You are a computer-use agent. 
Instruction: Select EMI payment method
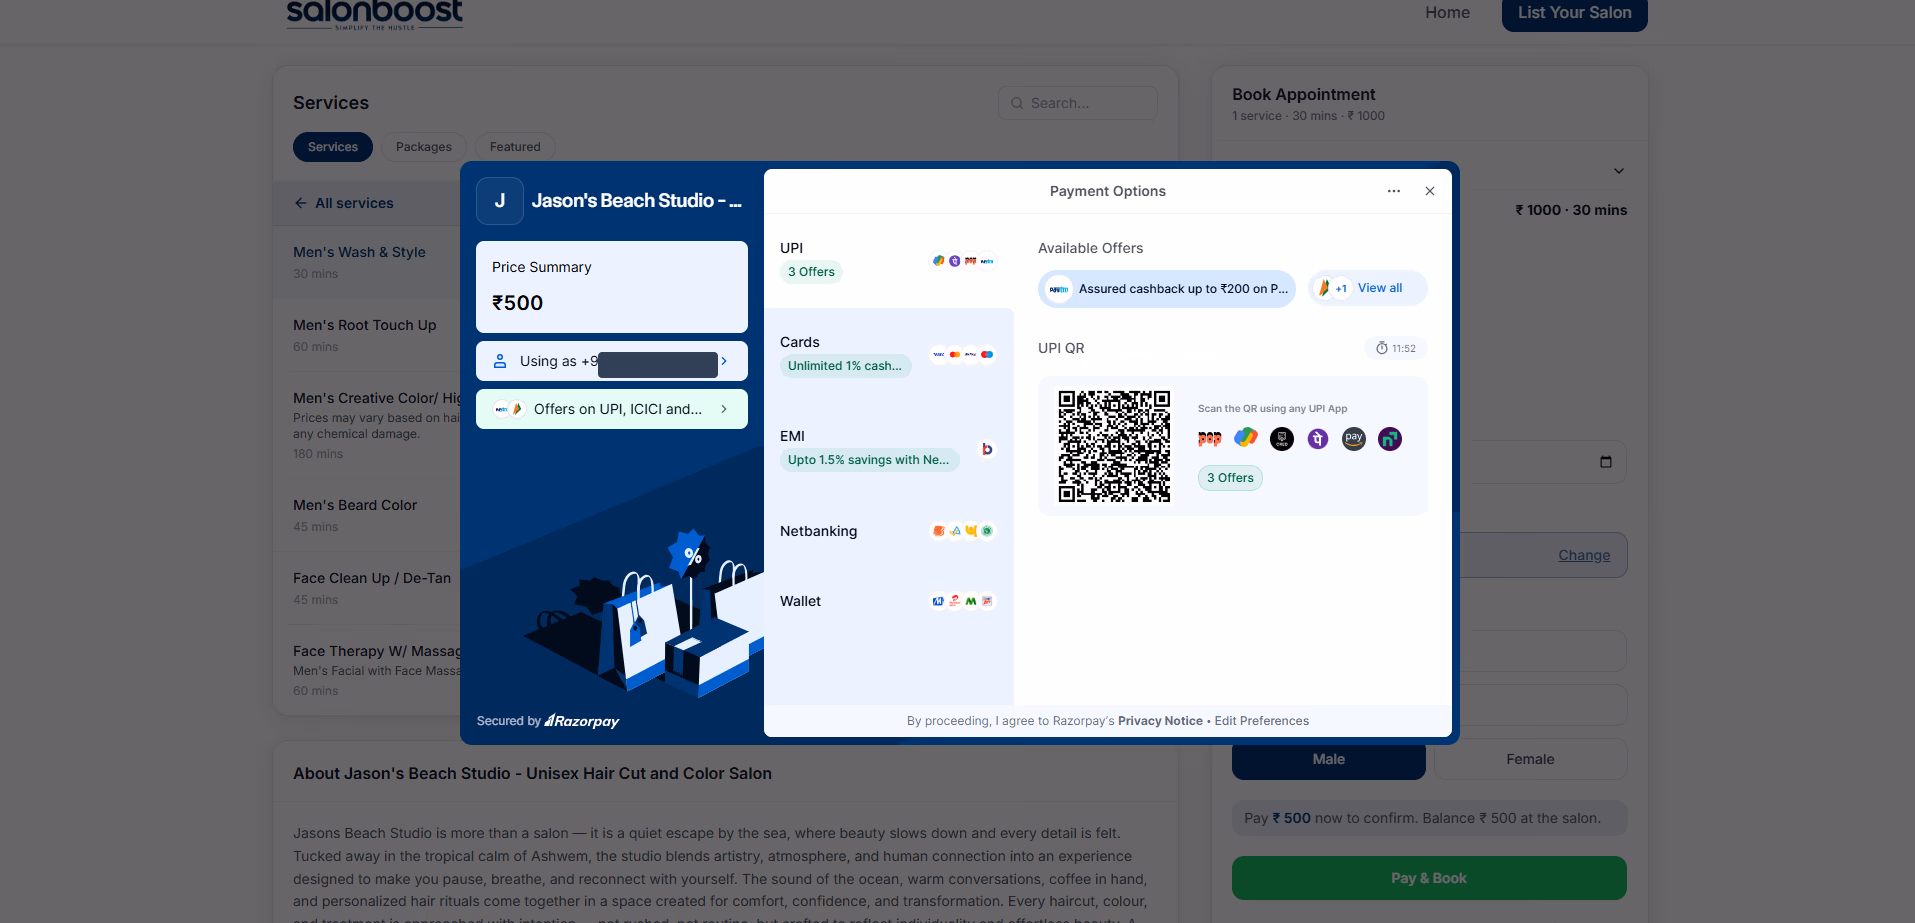889,448
